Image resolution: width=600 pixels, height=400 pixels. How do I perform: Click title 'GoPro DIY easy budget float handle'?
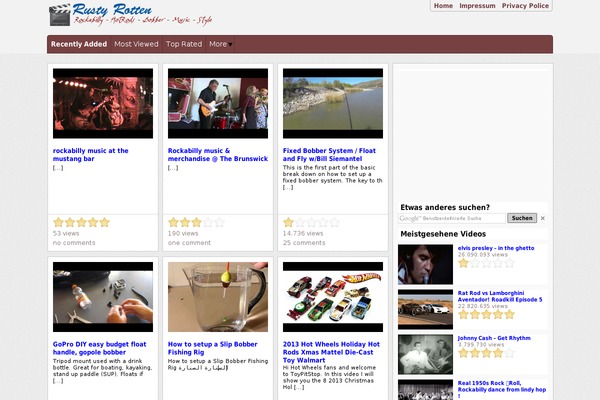pyautogui.click(x=99, y=348)
